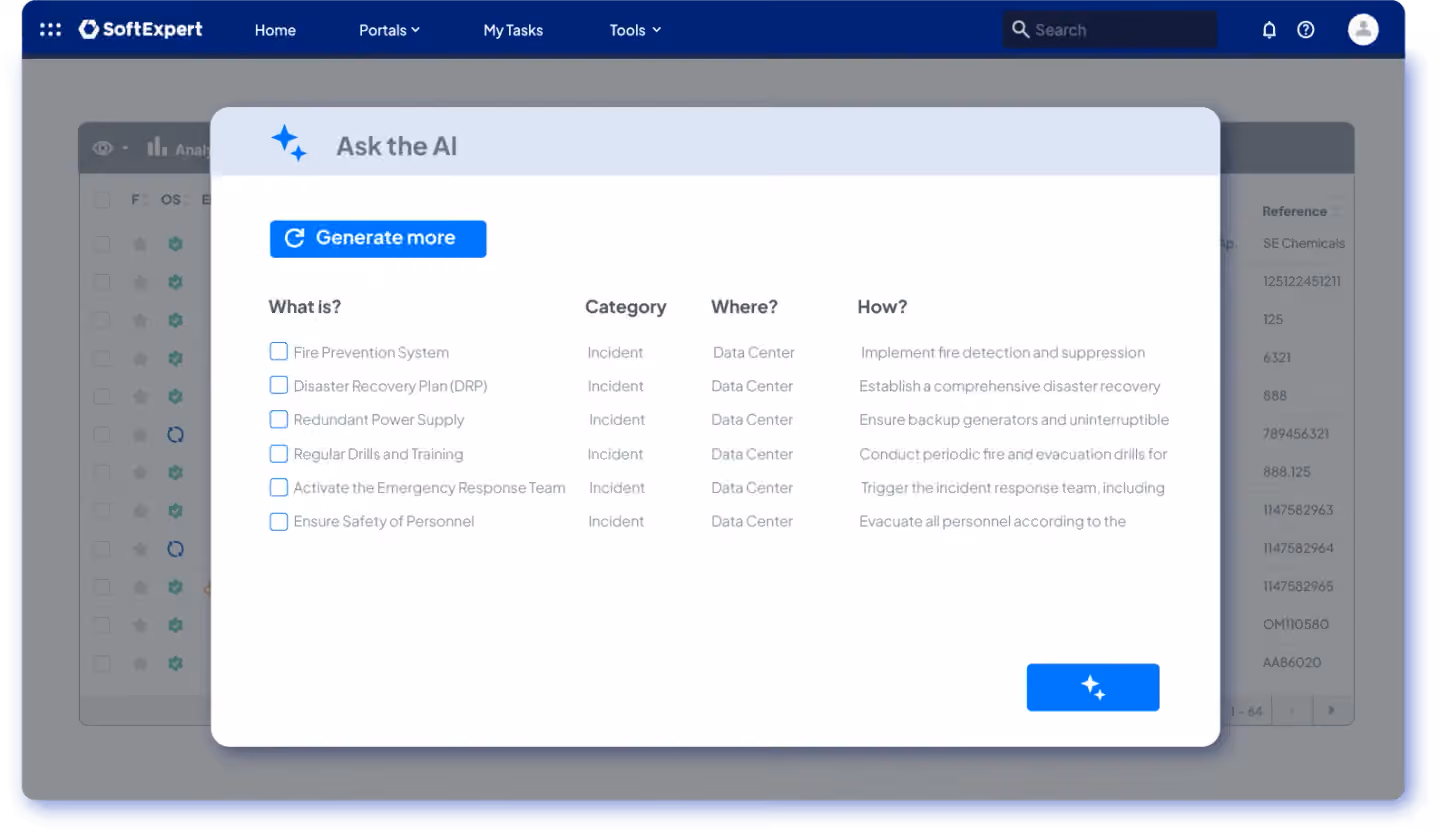Enable the Activate the Emergency Response Team checkbox
The width and height of the screenshot is (1440, 835).
pos(279,488)
